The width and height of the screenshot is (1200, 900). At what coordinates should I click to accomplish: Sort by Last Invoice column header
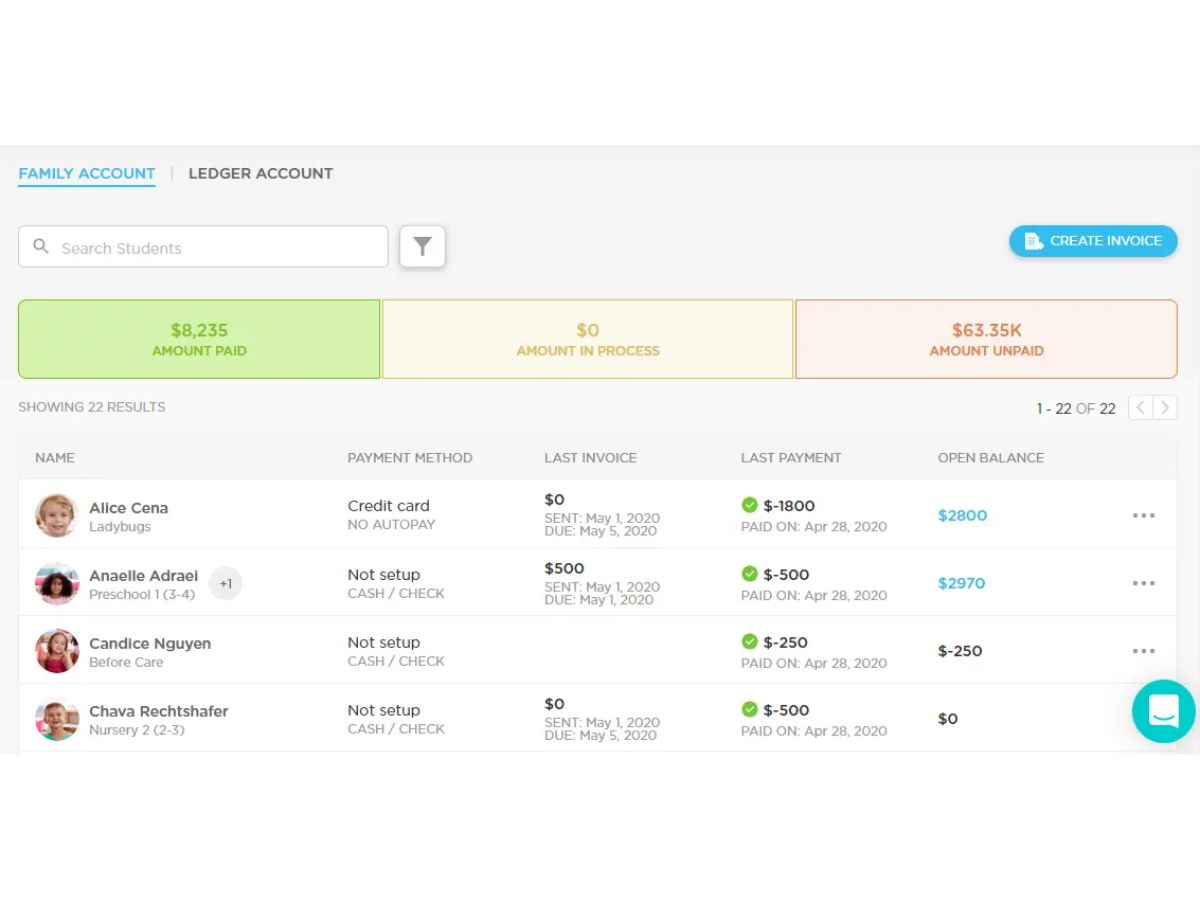click(591, 458)
